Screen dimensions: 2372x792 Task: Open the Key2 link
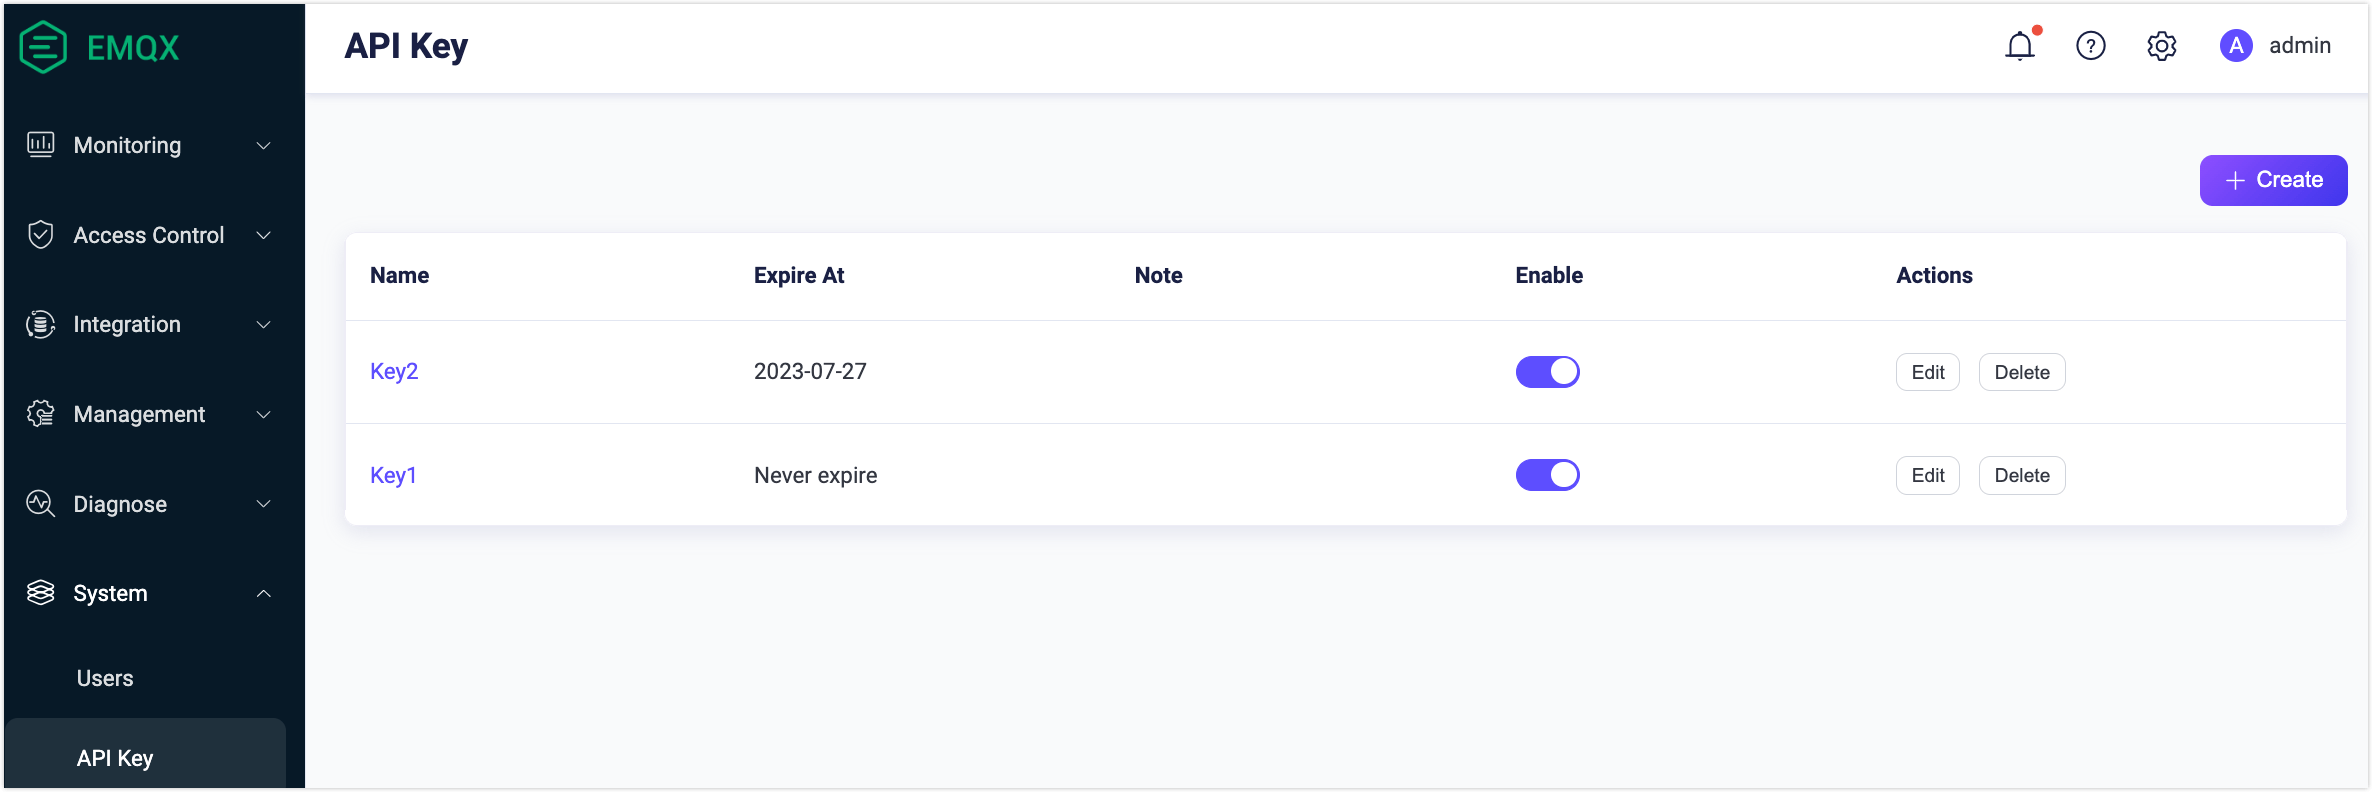click(x=394, y=372)
